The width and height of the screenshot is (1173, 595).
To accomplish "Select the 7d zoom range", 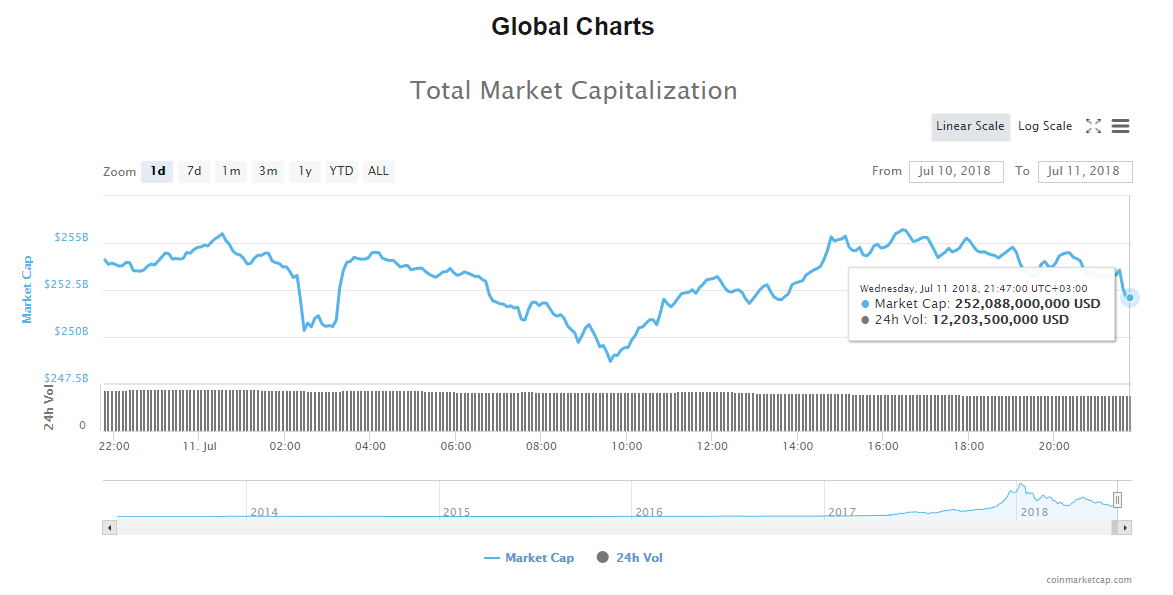I will 193,171.
